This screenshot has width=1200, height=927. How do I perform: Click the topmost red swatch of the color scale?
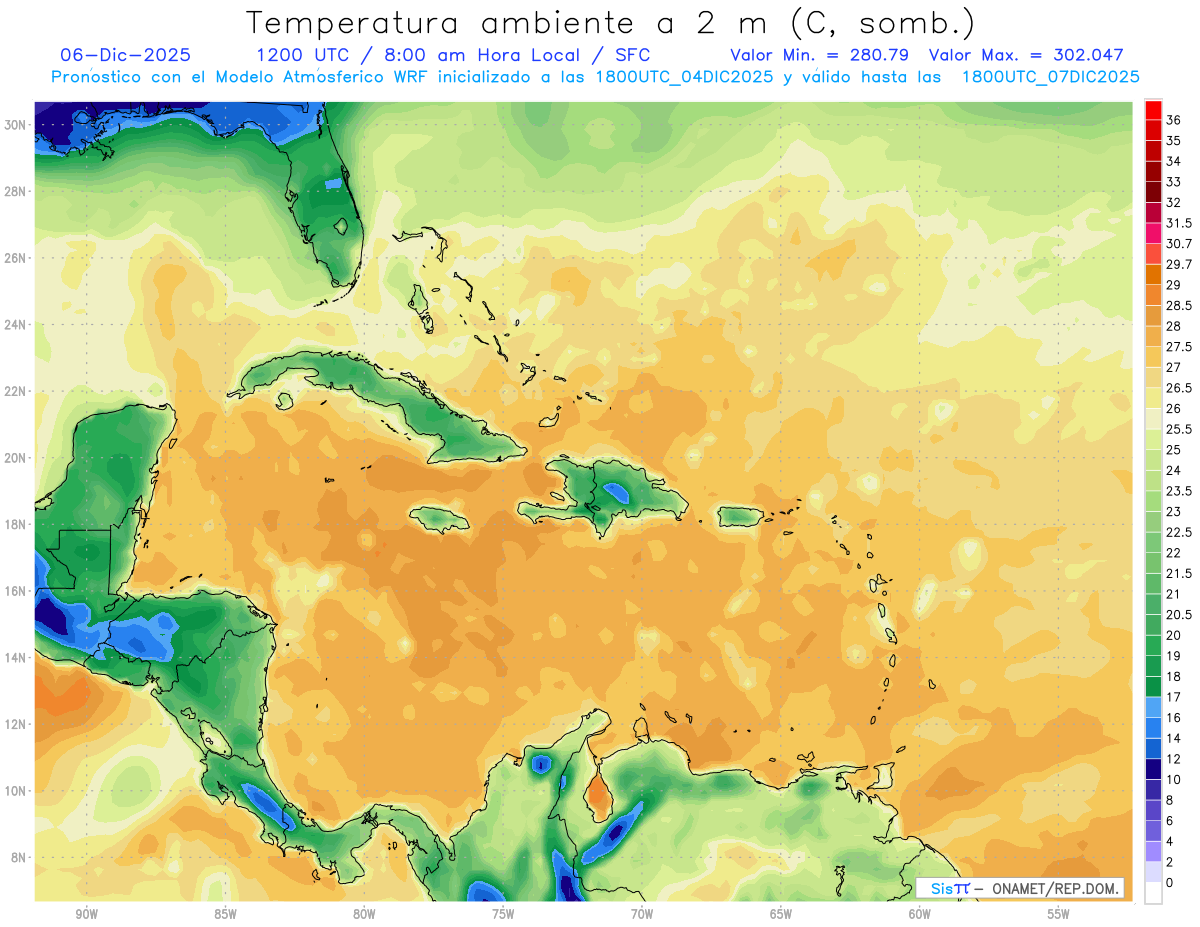point(1153,110)
